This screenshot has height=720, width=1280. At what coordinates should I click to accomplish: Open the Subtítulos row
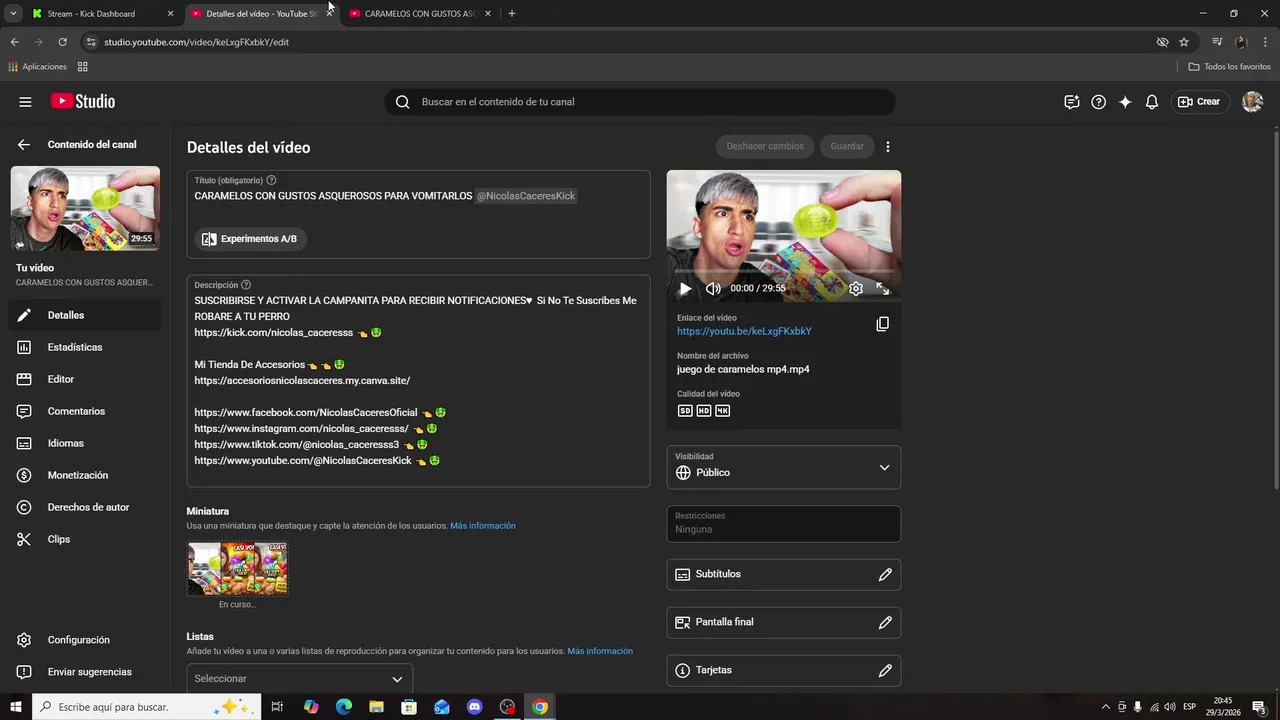(x=784, y=575)
